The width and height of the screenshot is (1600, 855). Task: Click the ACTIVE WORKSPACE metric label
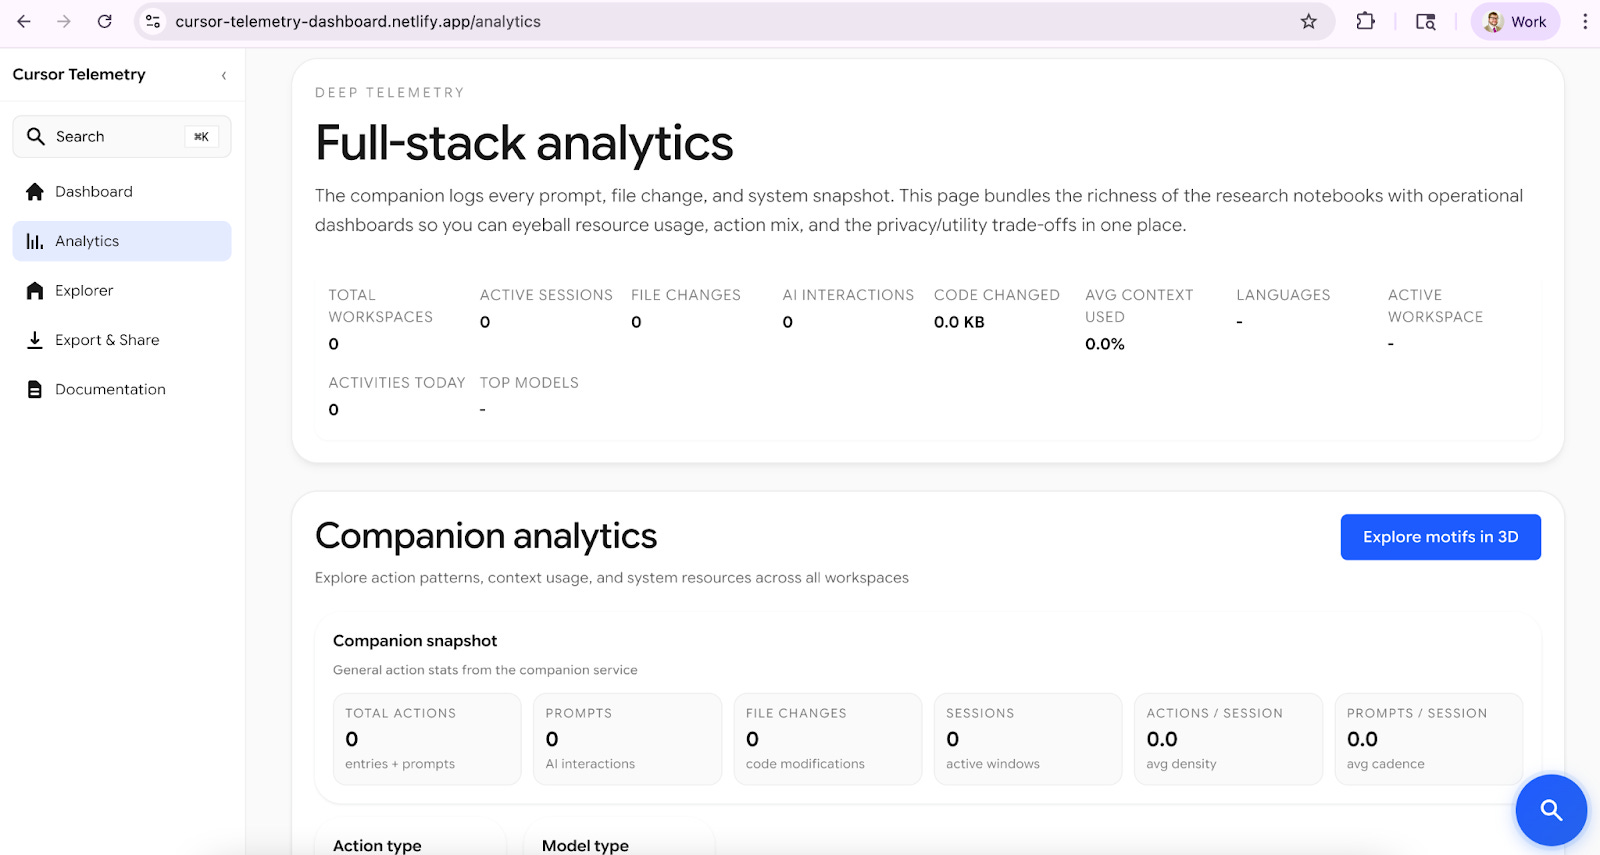1435,306
